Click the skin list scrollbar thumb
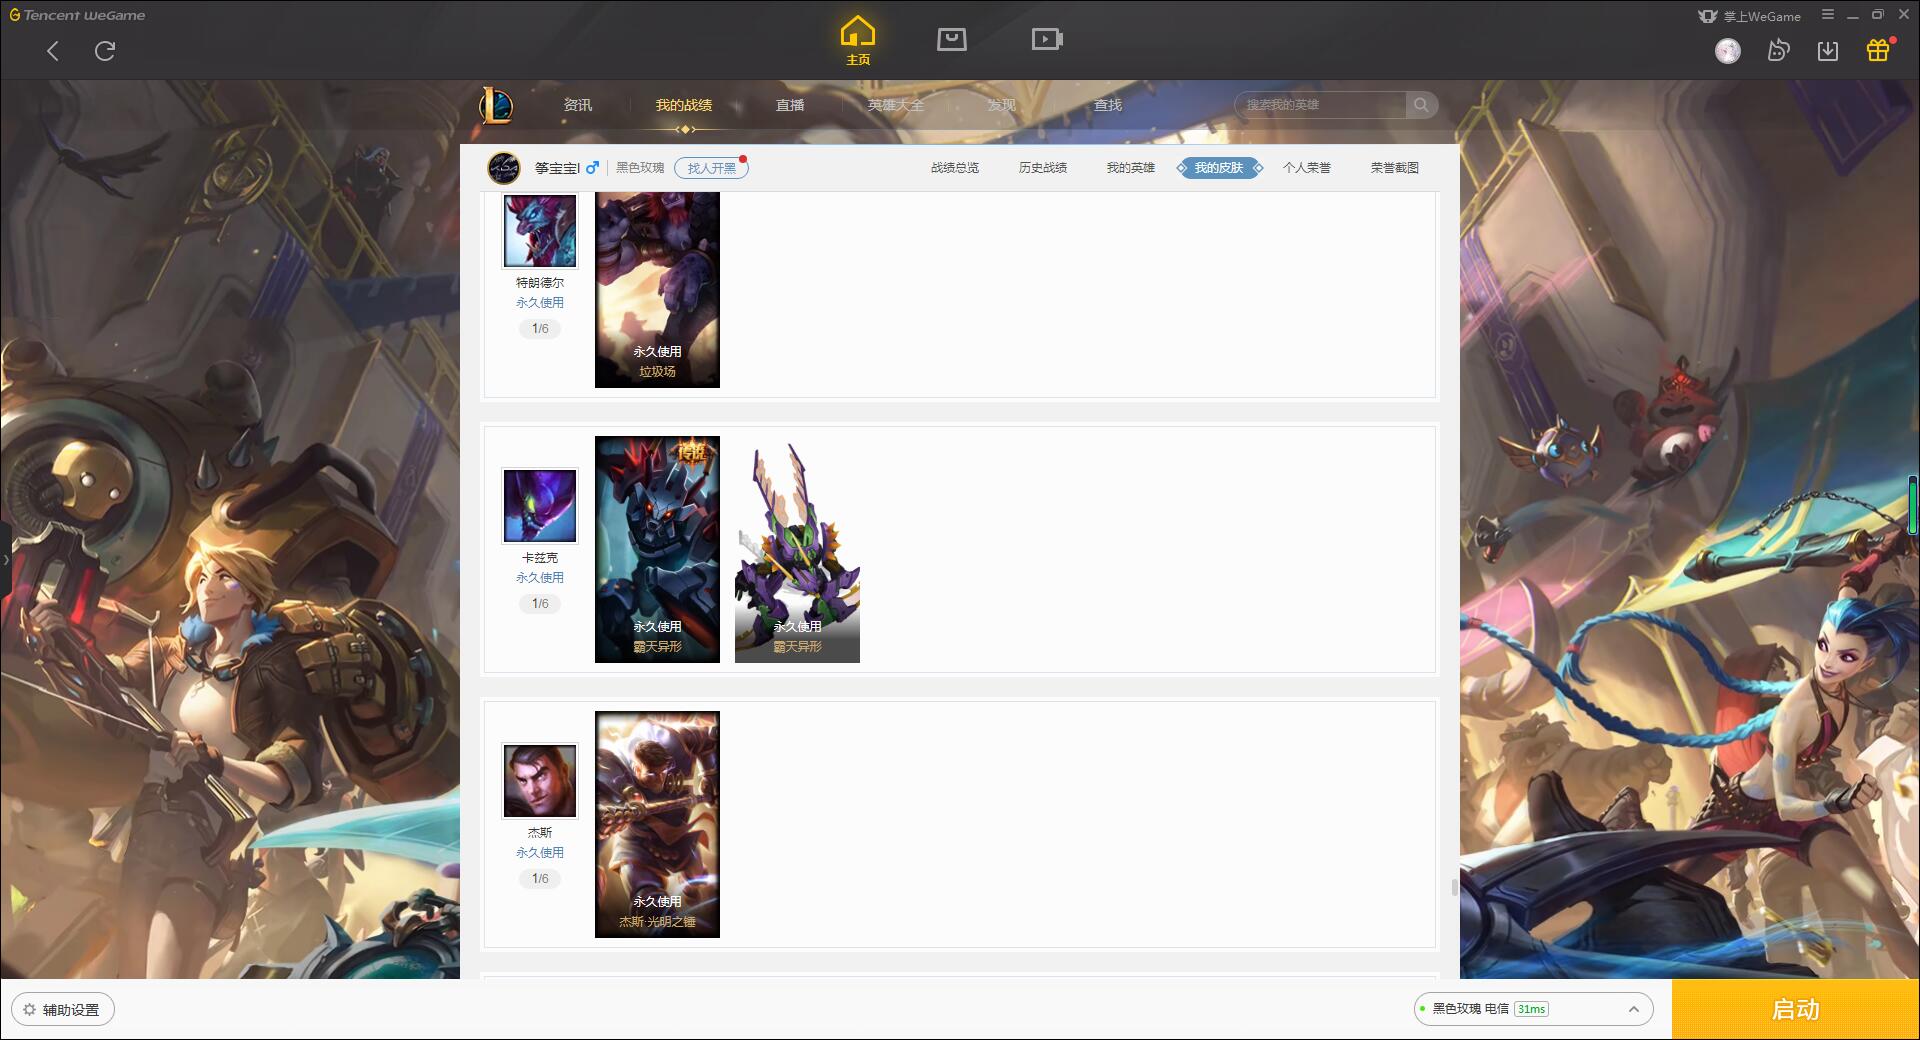The height and width of the screenshot is (1040, 1920). coord(1454,887)
